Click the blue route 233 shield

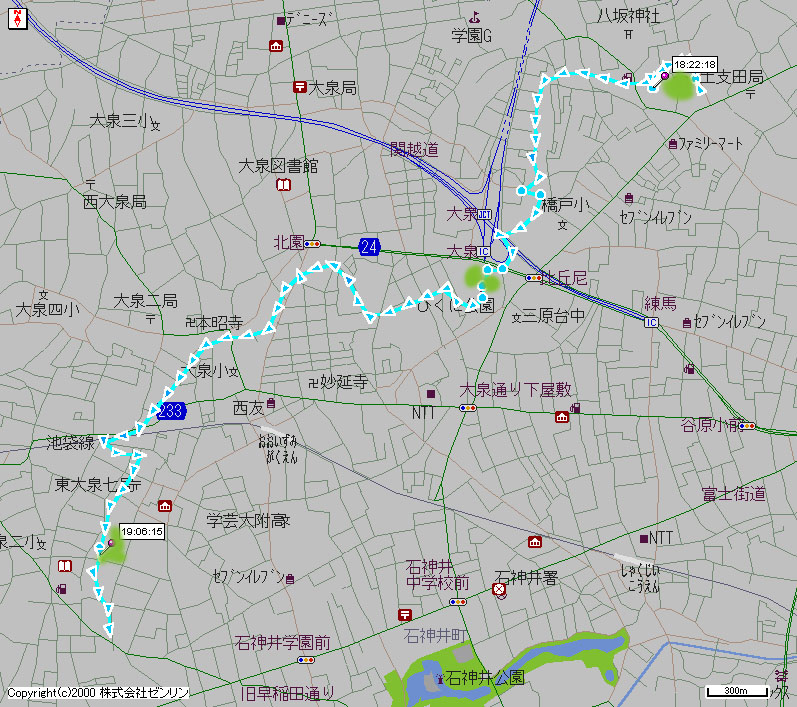pyautogui.click(x=171, y=410)
